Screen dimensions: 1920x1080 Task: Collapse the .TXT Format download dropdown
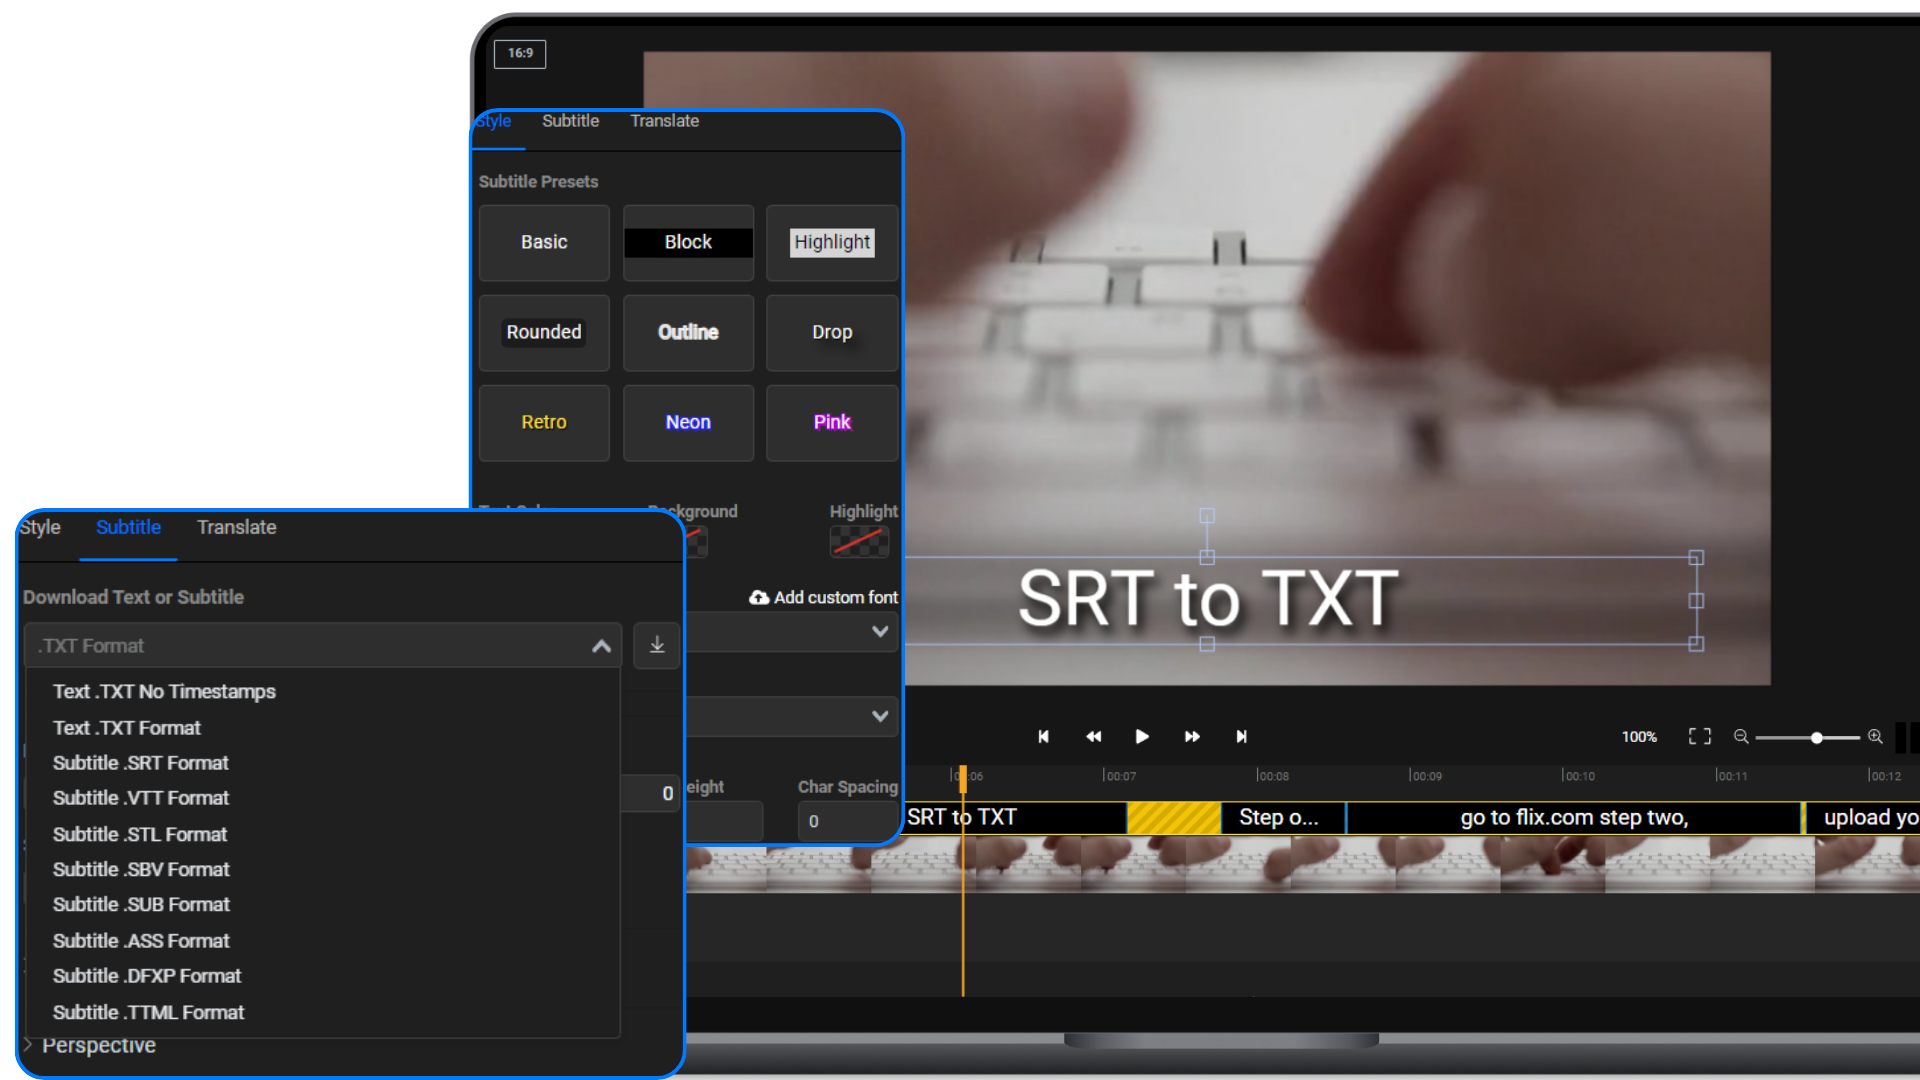(x=601, y=645)
